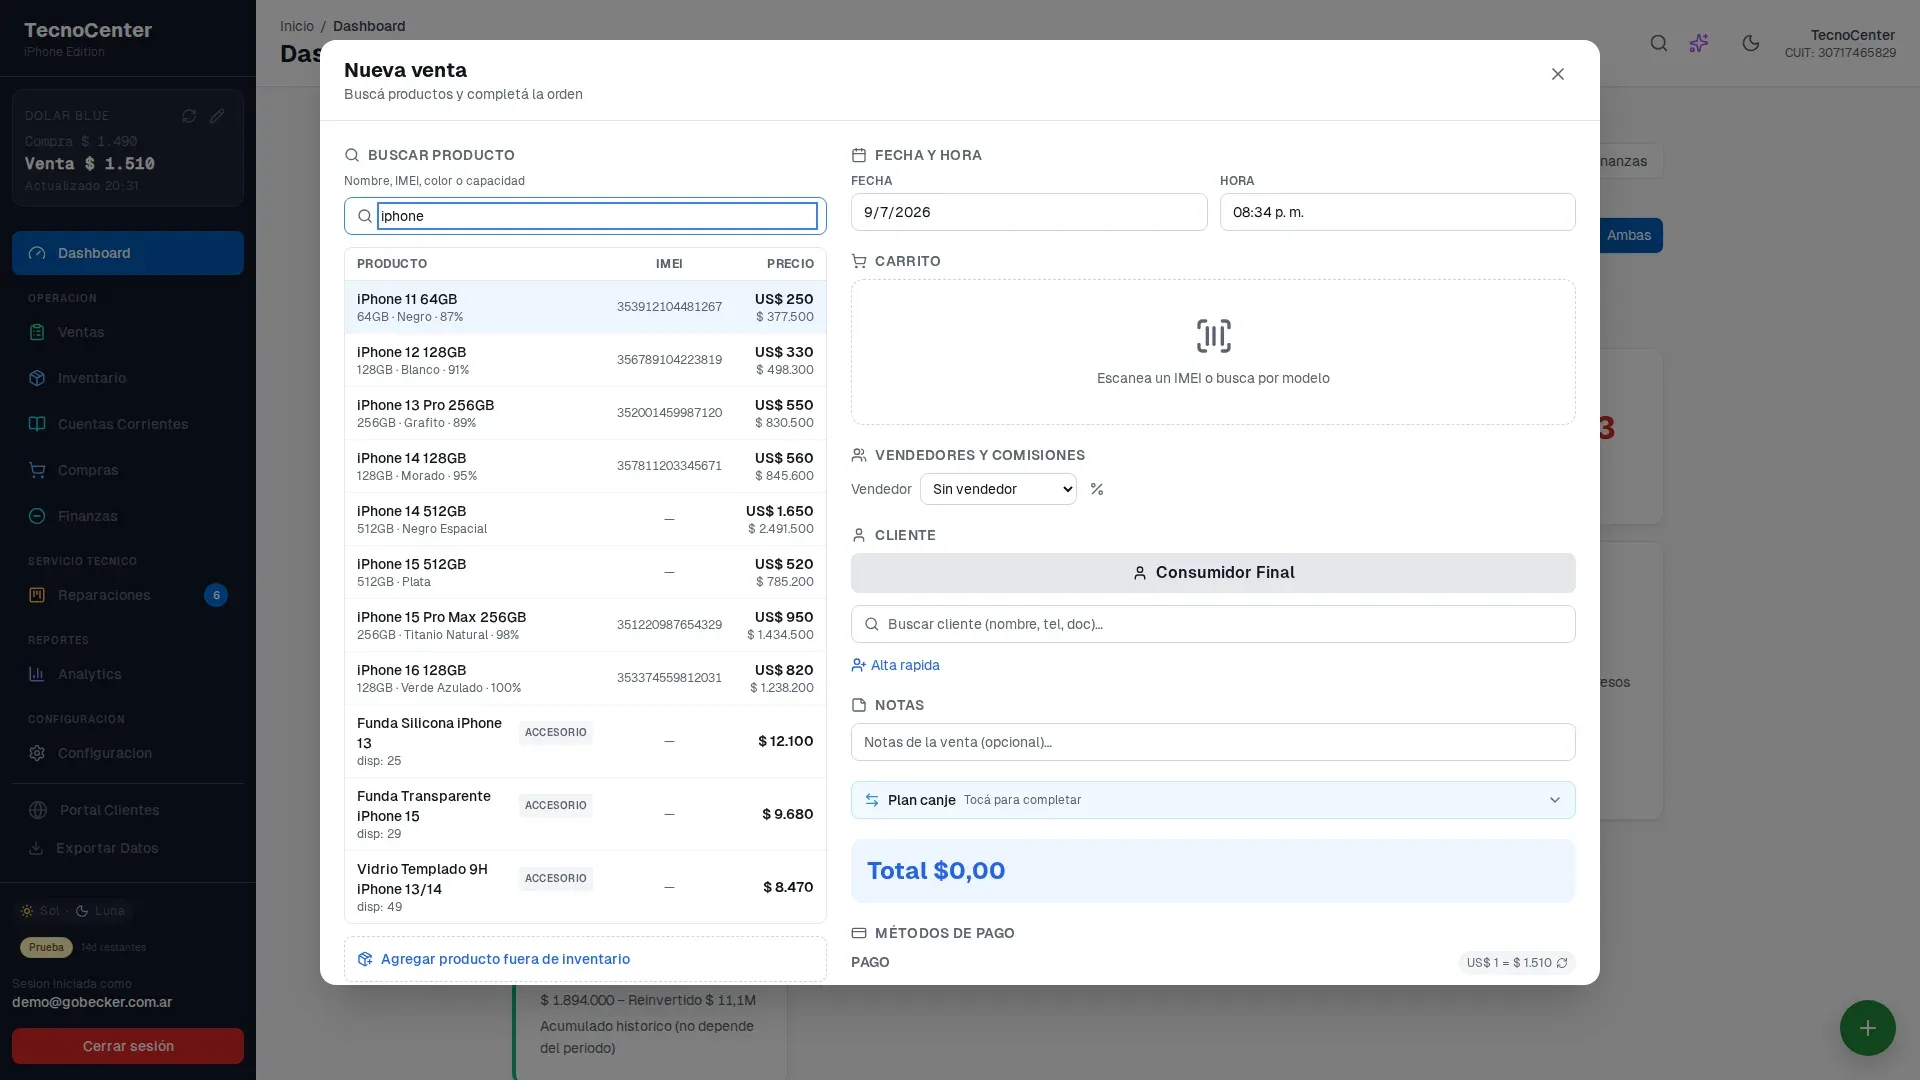Expand the Plan canje section
This screenshot has height=1080, width=1920.
click(x=1213, y=800)
